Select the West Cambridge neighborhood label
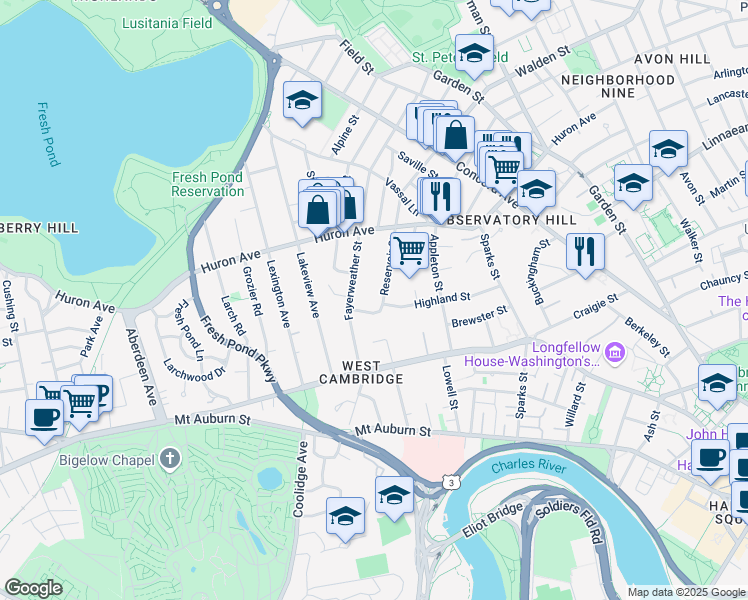748x600 pixels. coord(360,372)
